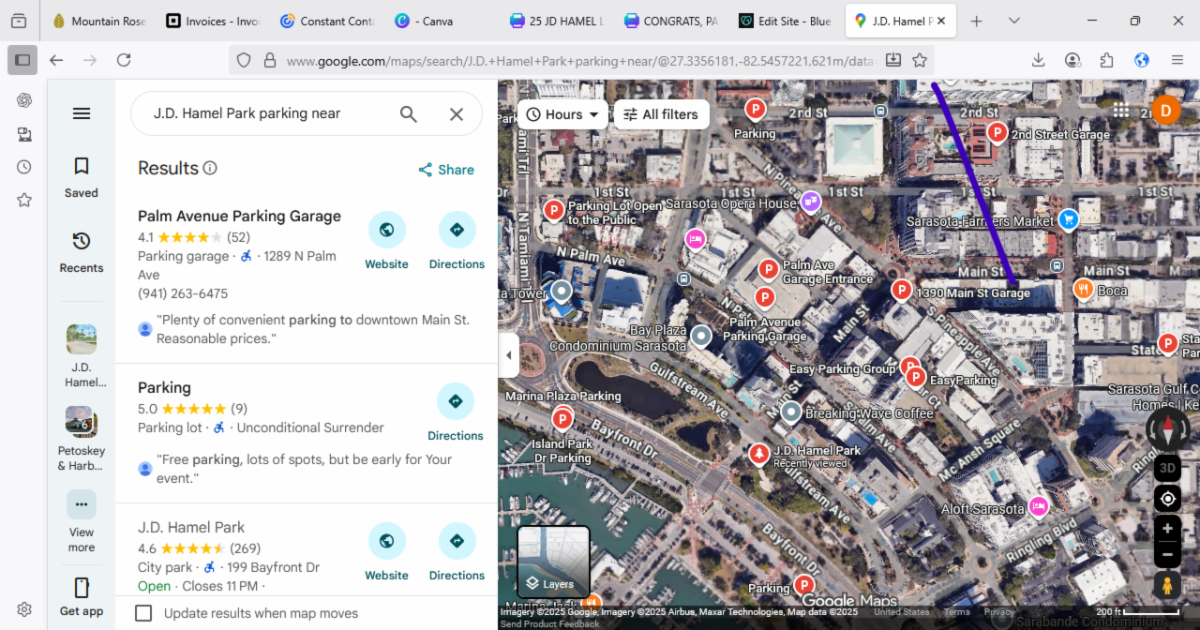Click Breaking Wave Coffee map pin
Viewport: 1200px width, 630px height.
pos(791,411)
